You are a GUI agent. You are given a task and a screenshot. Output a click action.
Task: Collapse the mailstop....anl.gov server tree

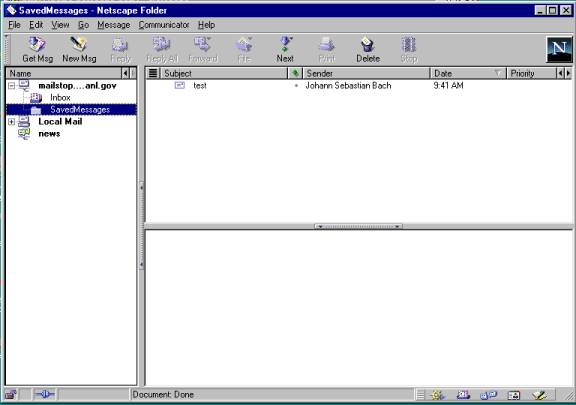click(x=12, y=86)
